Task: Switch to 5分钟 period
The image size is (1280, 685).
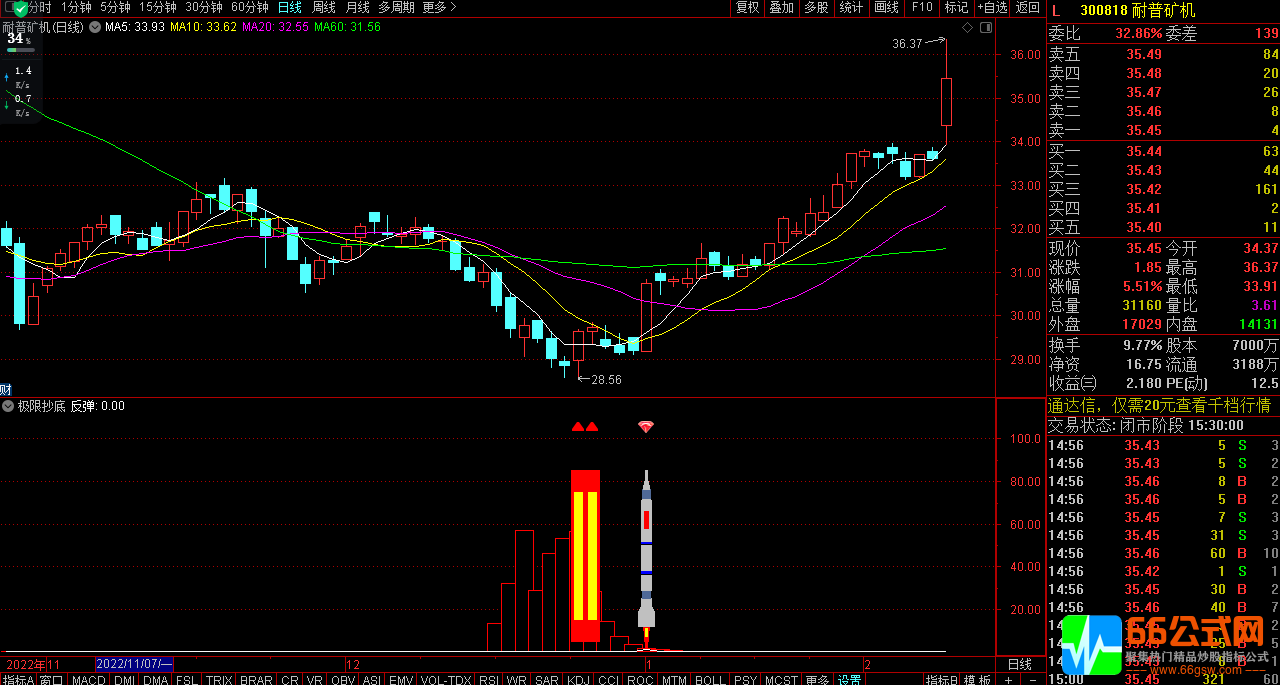Action: [x=115, y=7]
